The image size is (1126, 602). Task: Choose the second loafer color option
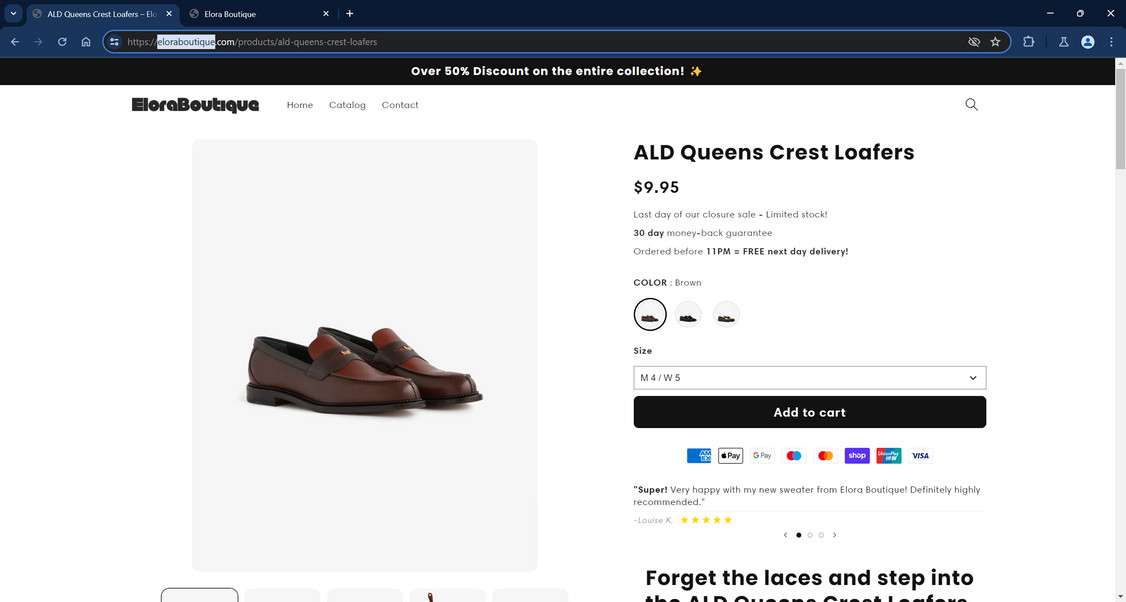tap(688, 315)
